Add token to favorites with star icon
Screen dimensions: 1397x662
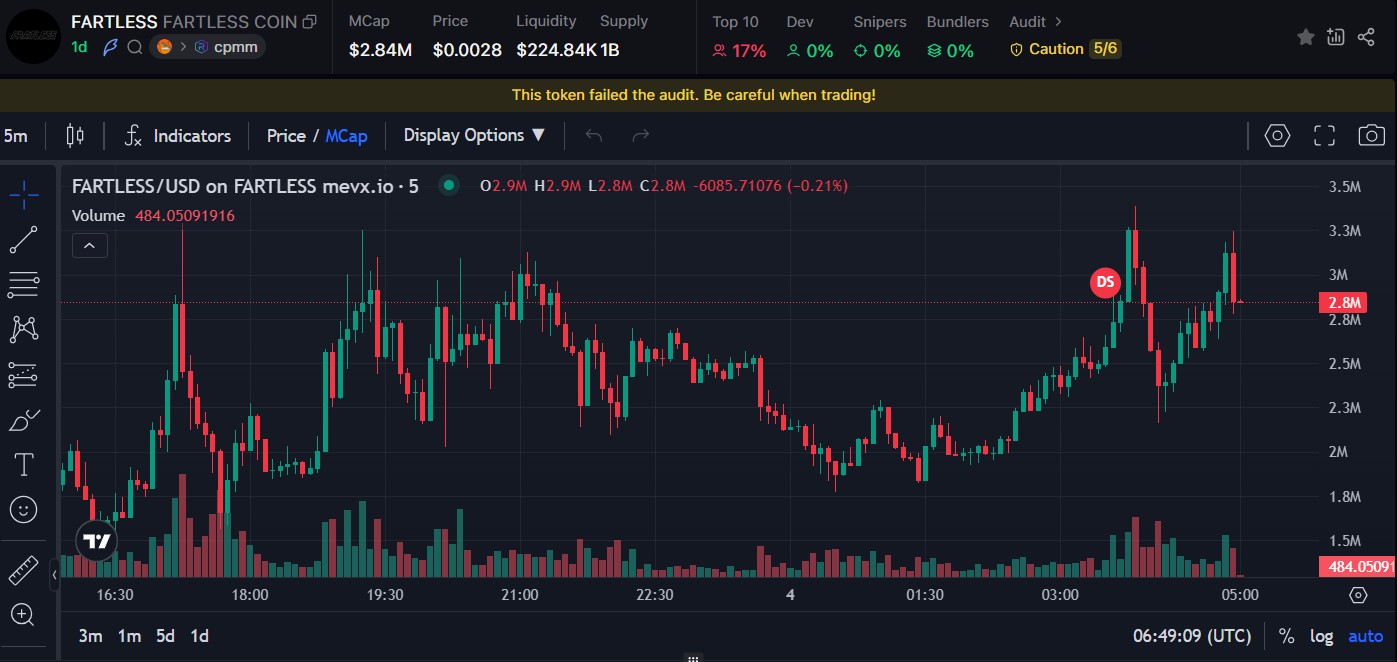pyautogui.click(x=1305, y=37)
